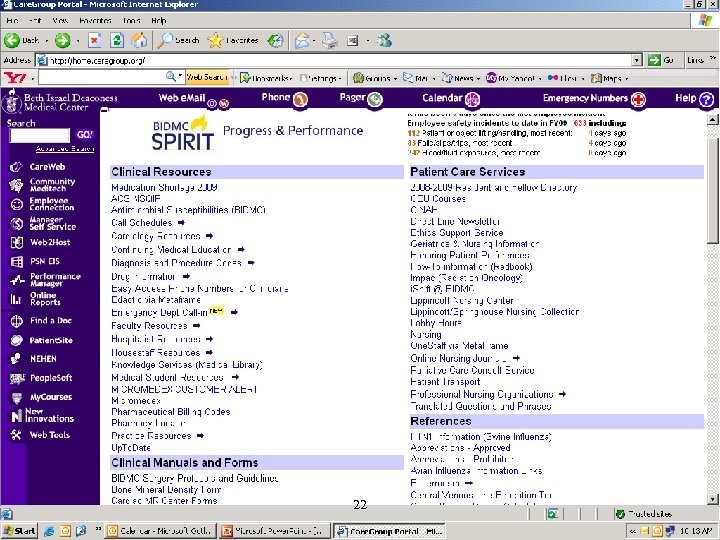The height and width of the screenshot is (540, 720).
Task: Go to the browser Home icon
Action: point(139,40)
